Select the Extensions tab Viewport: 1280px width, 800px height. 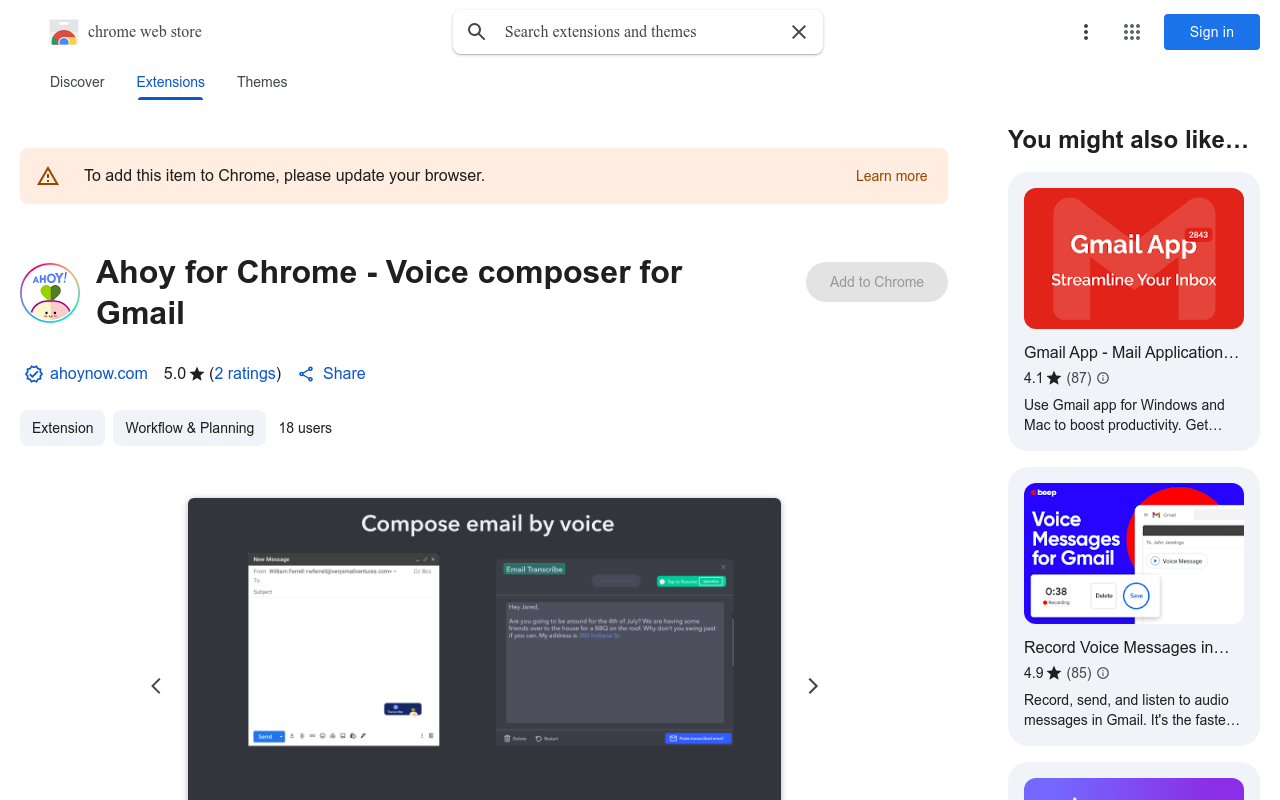[171, 82]
